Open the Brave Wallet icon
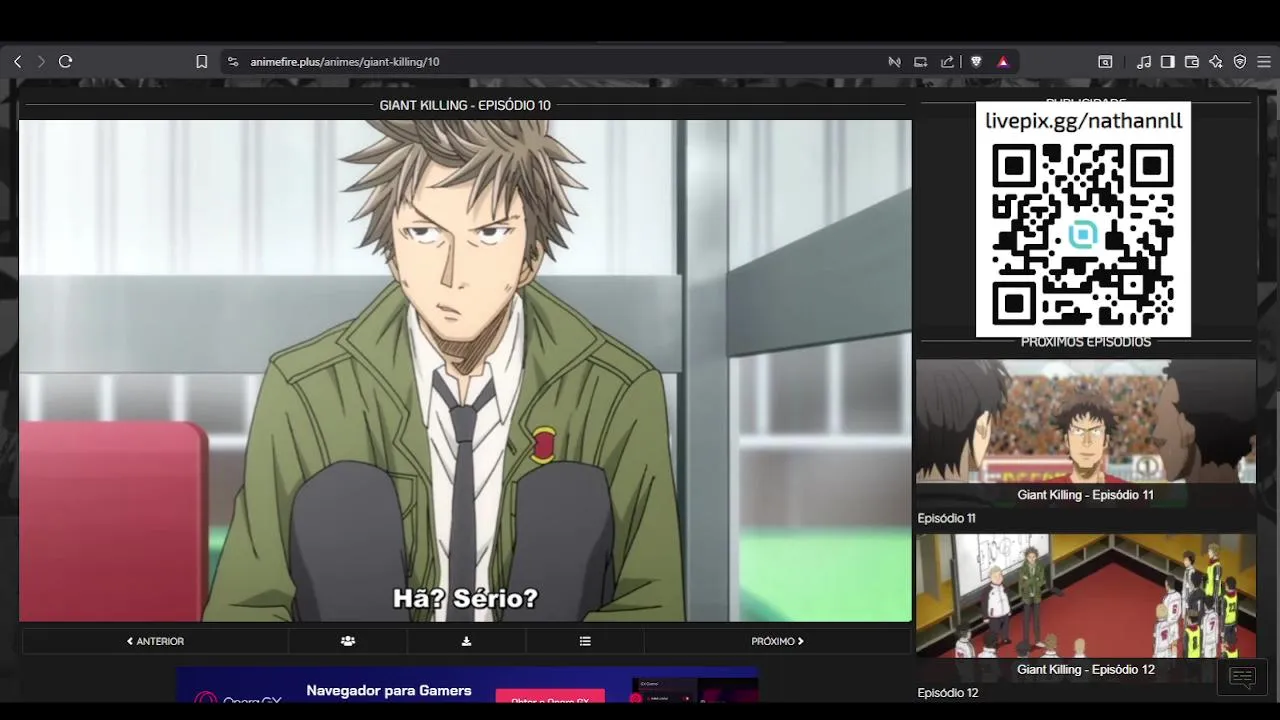Image resolution: width=1280 pixels, height=720 pixels. pyautogui.click(x=1191, y=62)
